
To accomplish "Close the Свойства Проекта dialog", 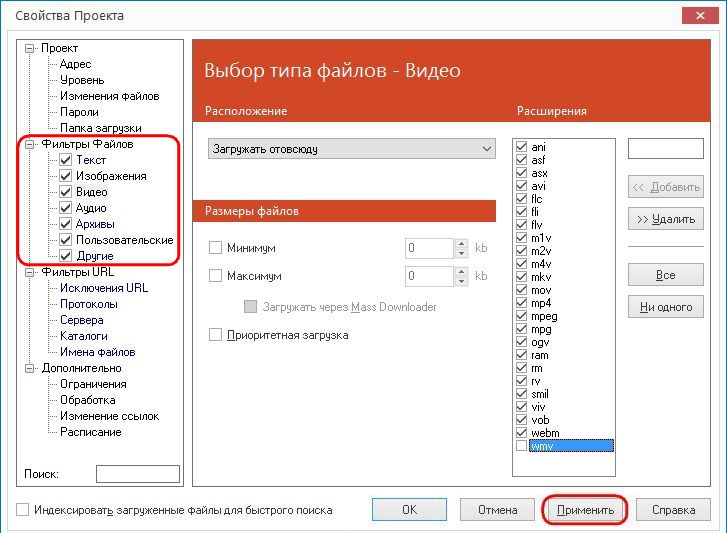I will 700,15.
